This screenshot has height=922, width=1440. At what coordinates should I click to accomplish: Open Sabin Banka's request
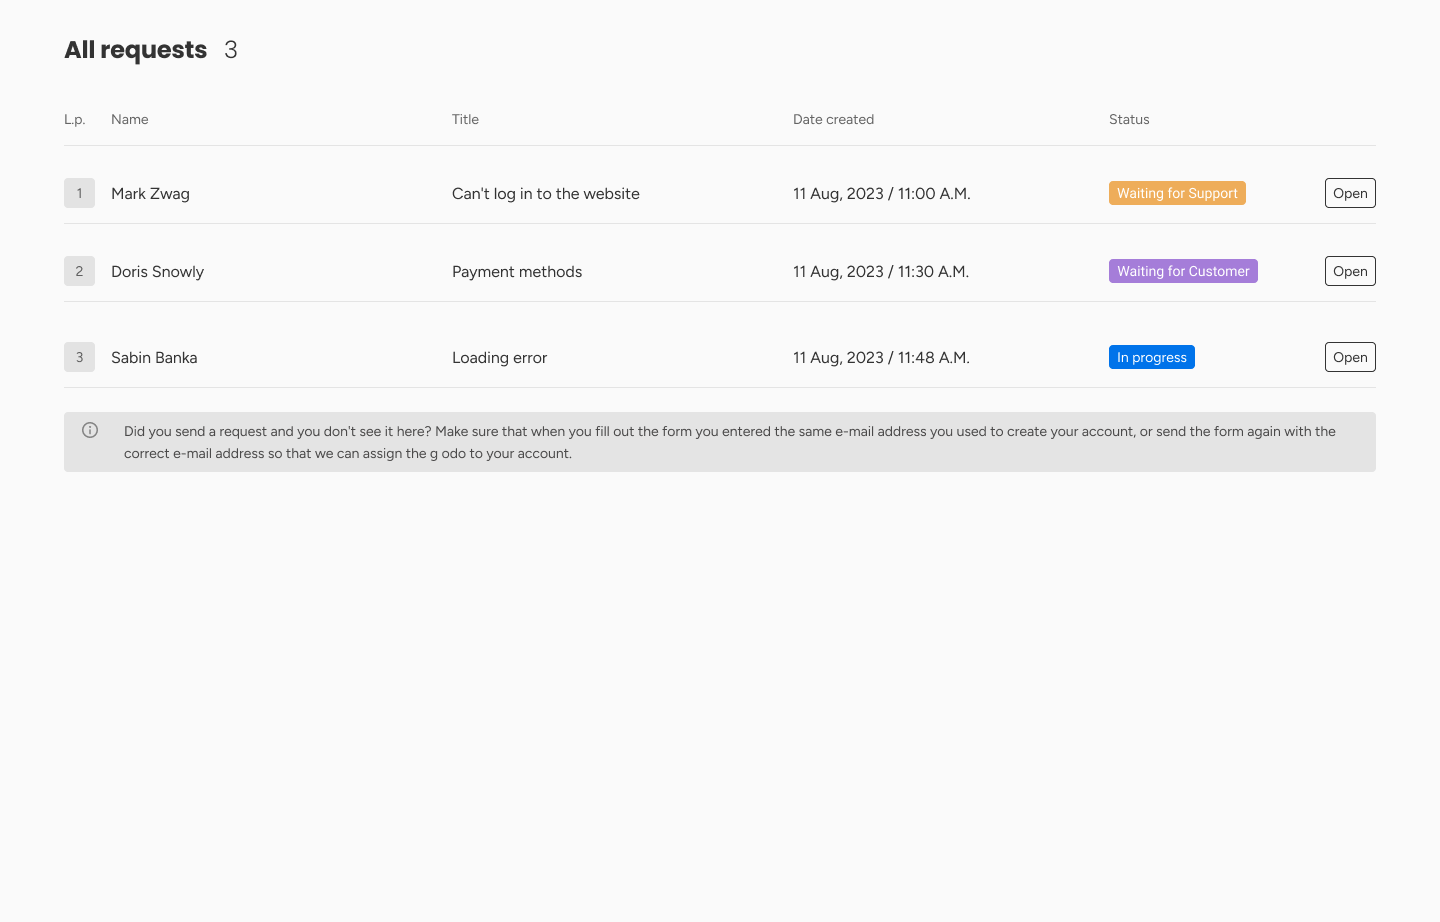1350,357
